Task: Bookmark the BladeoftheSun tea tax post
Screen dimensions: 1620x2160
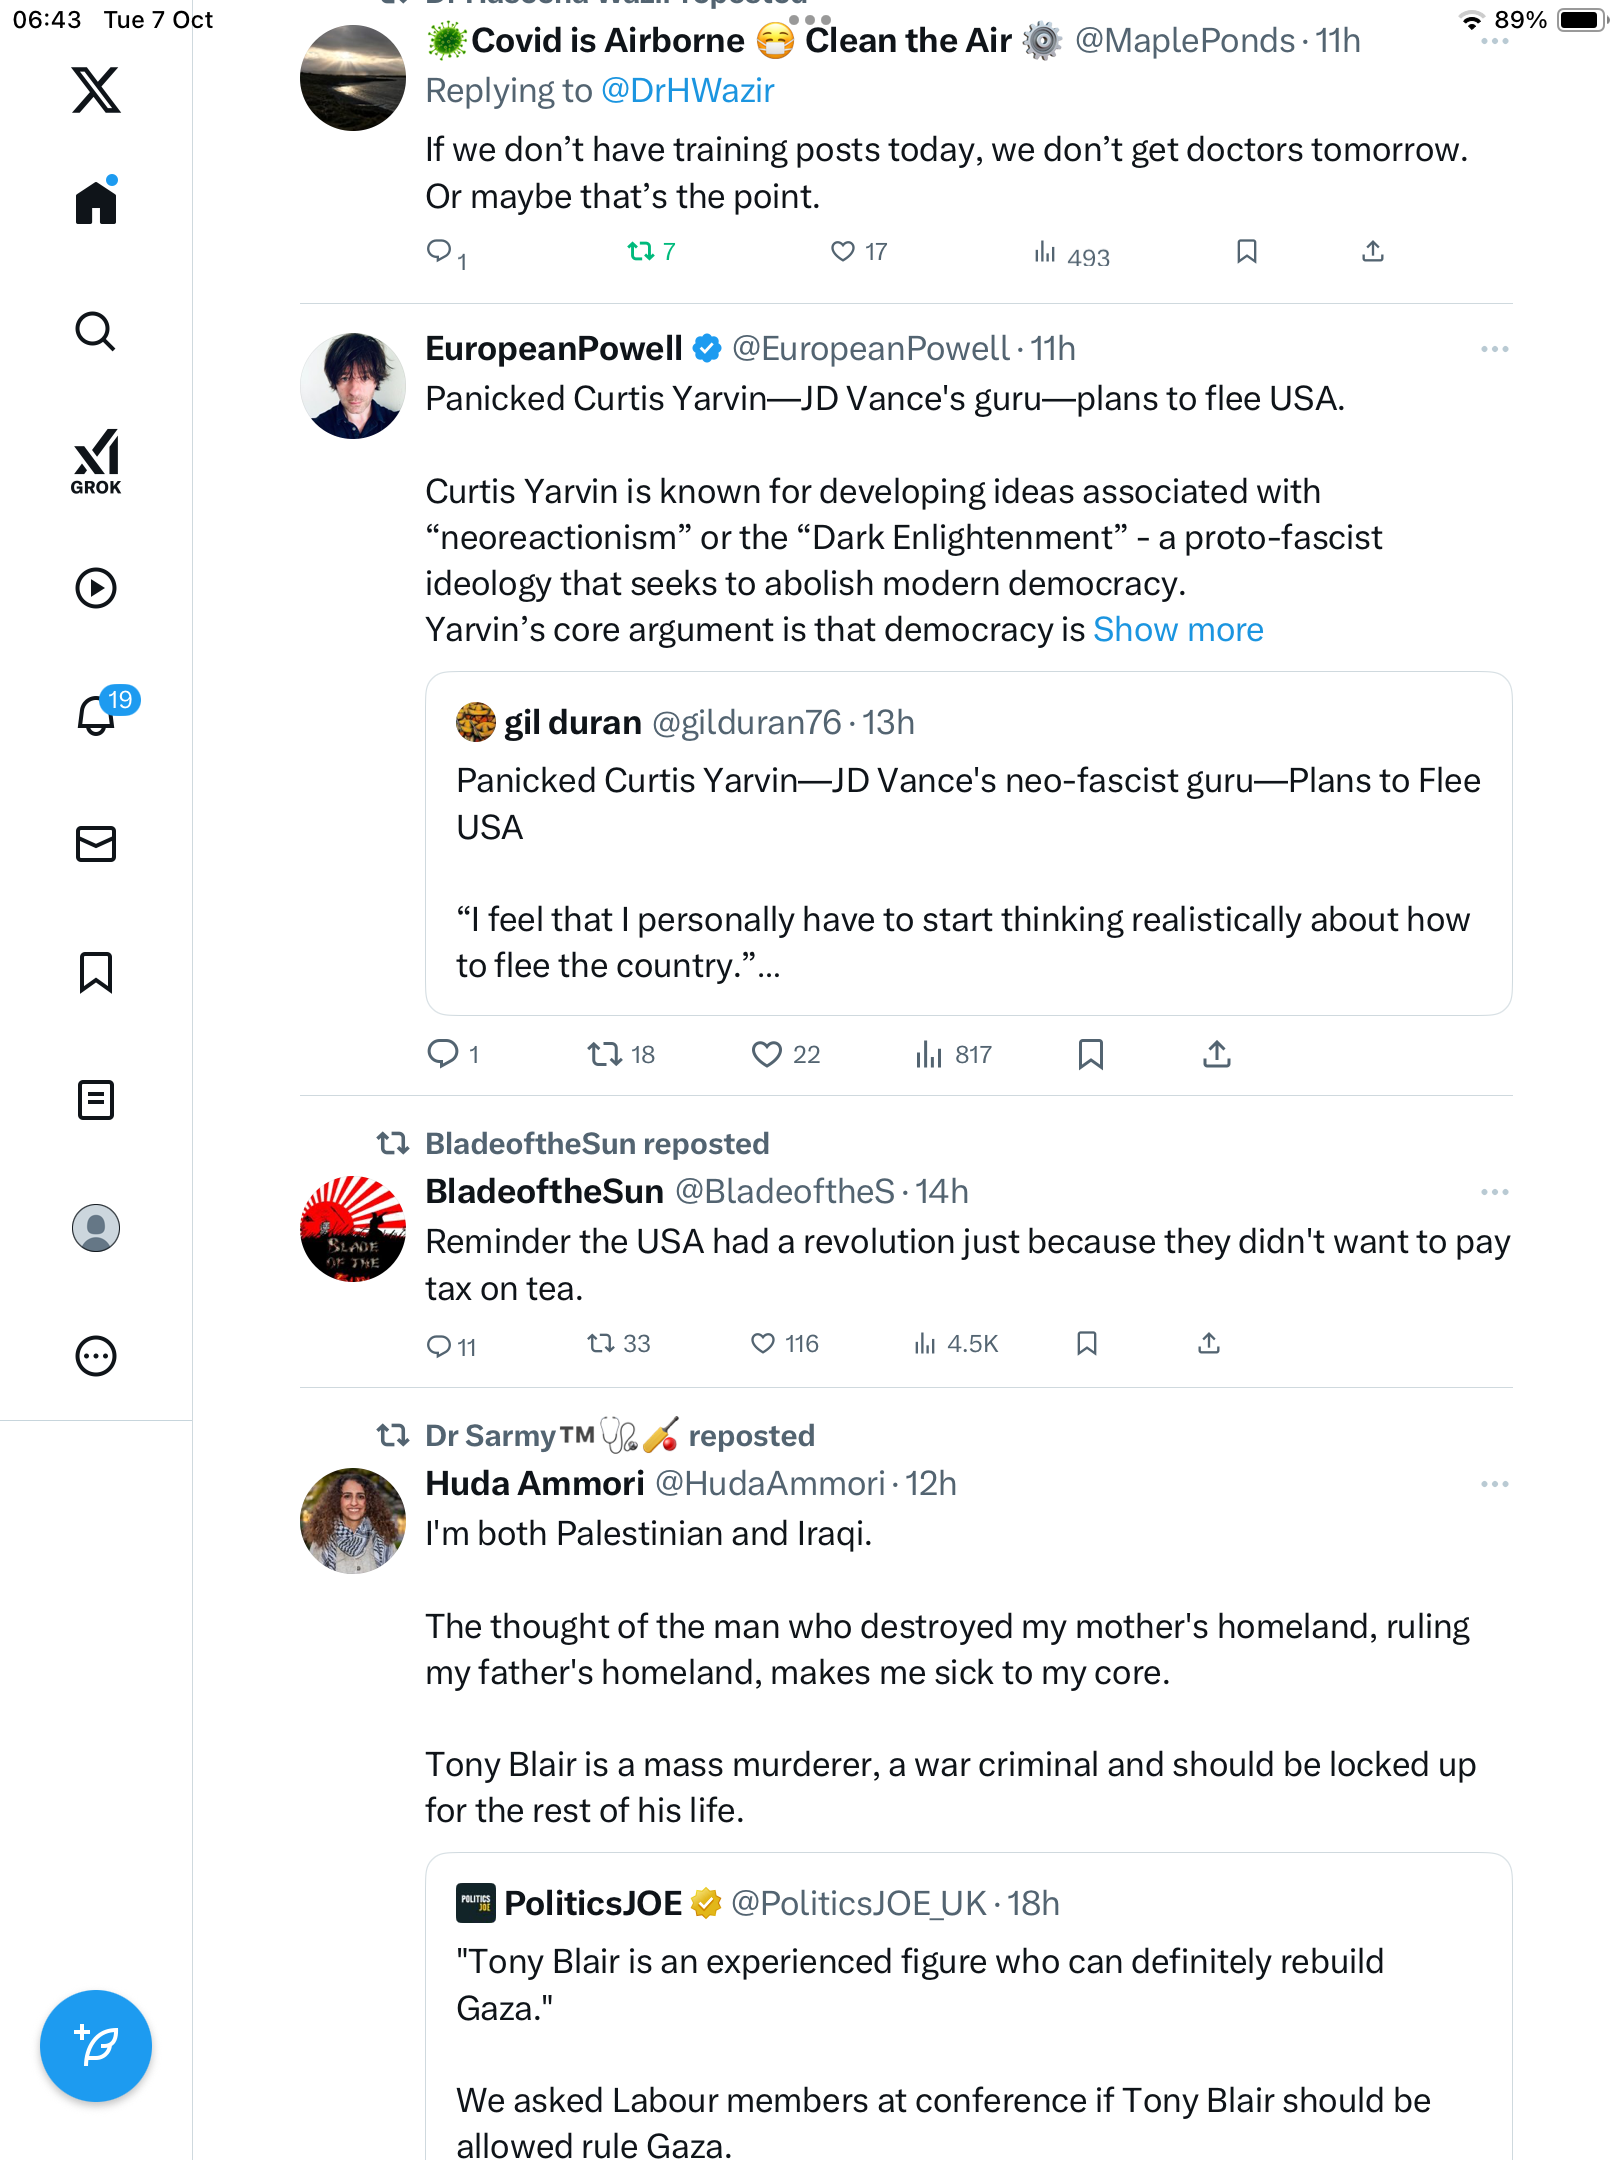Action: pos(1087,1343)
